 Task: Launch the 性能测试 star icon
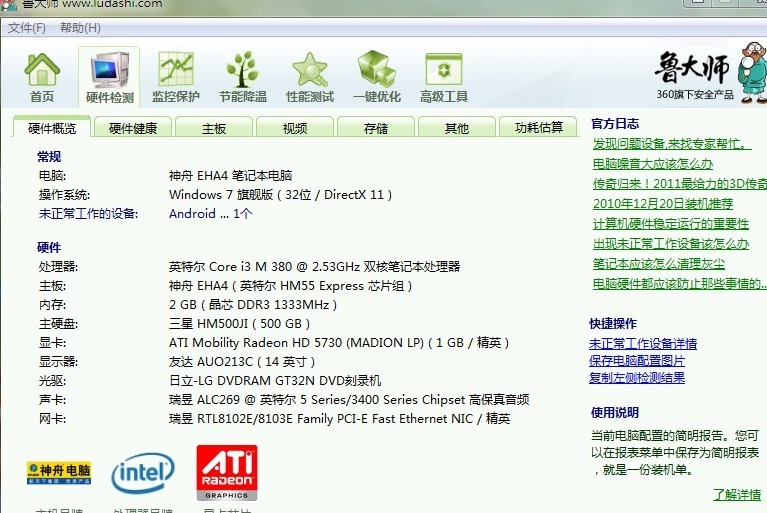[x=310, y=78]
